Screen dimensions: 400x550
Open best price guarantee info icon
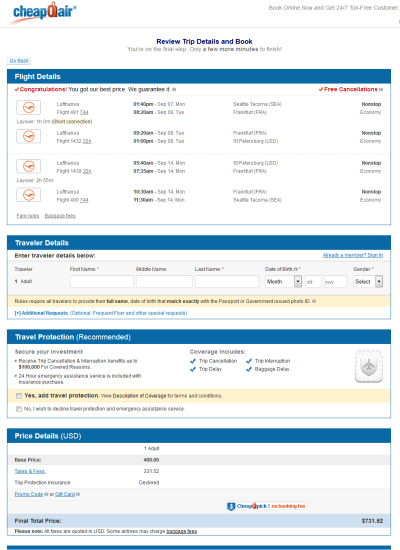coord(174,90)
